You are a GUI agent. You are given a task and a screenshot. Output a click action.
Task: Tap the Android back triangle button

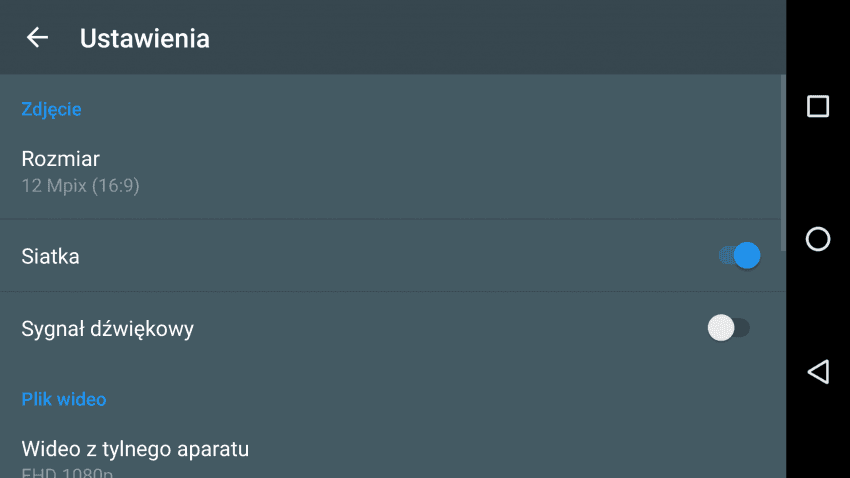817,372
